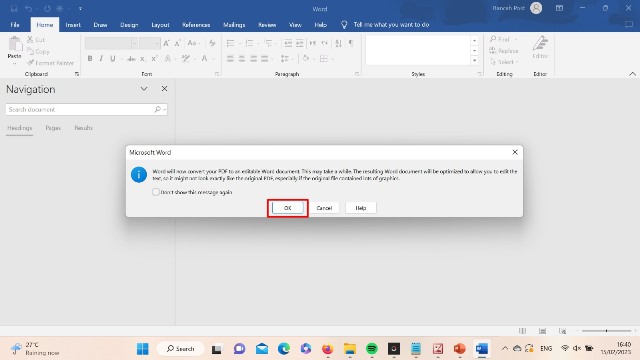Toggle Superscript formatting
The height and width of the screenshot is (360, 640).
pyautogui.click(x=154, y=59)
